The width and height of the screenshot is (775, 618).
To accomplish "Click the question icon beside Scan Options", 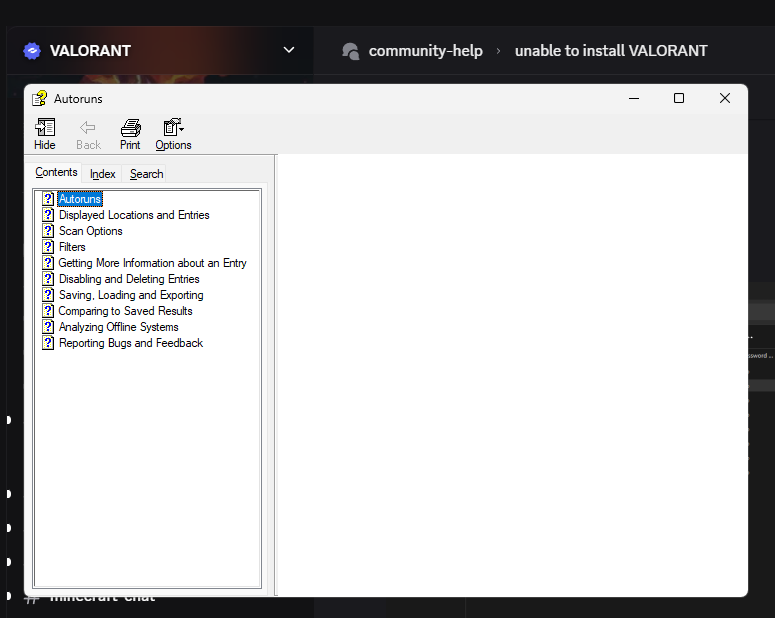I will click(x=48, y=231).
